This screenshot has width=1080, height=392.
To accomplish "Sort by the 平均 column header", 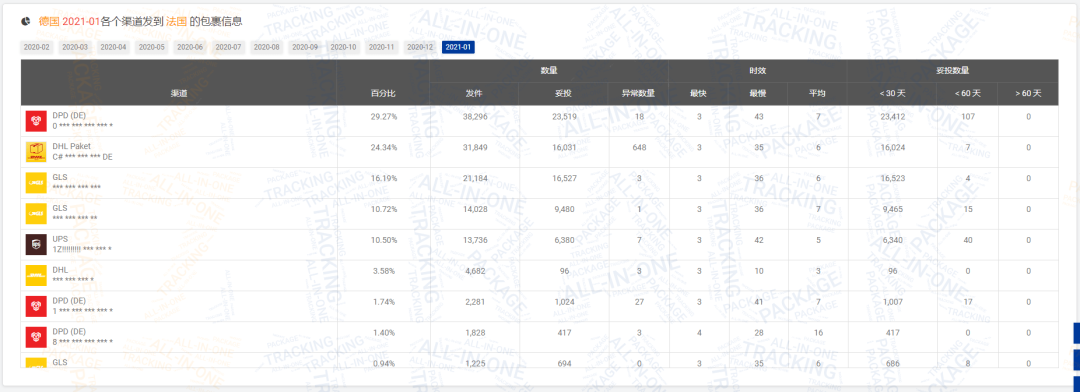I will 817,93.
